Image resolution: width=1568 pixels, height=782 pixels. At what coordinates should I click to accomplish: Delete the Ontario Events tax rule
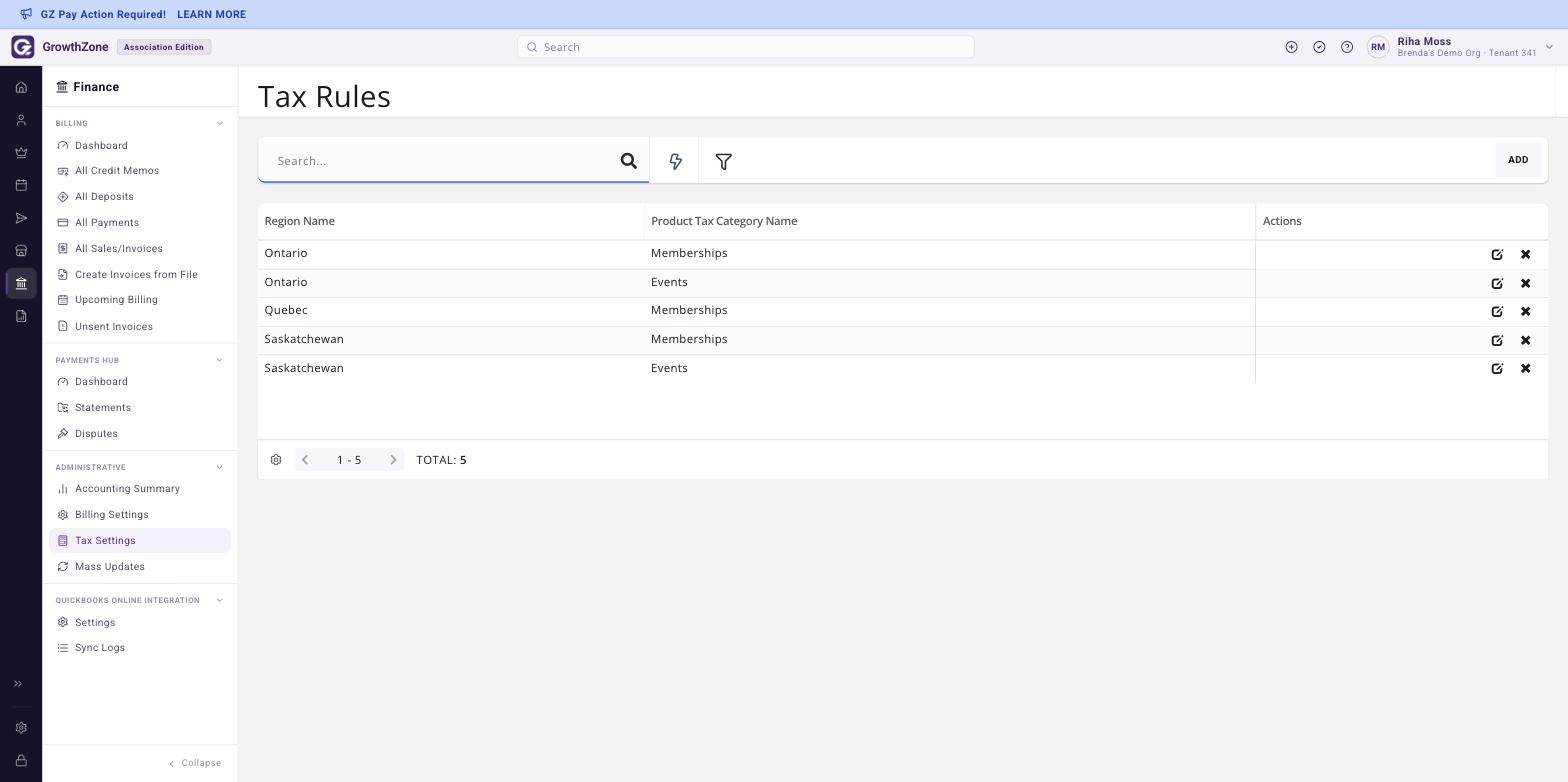pyautogui.click(x=1525, y=283)
